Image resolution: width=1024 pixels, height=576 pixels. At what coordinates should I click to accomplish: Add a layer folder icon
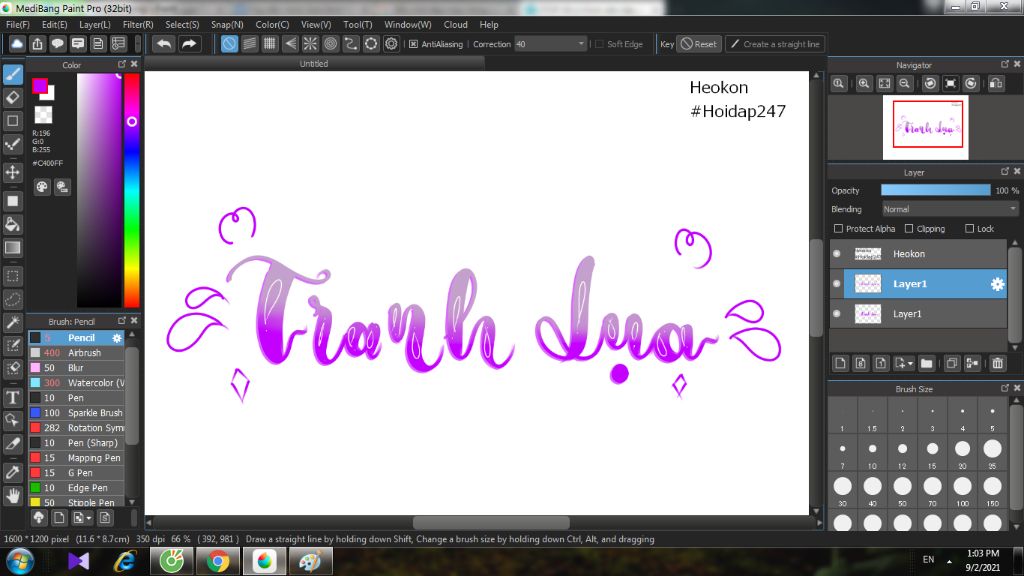(926, 363)
